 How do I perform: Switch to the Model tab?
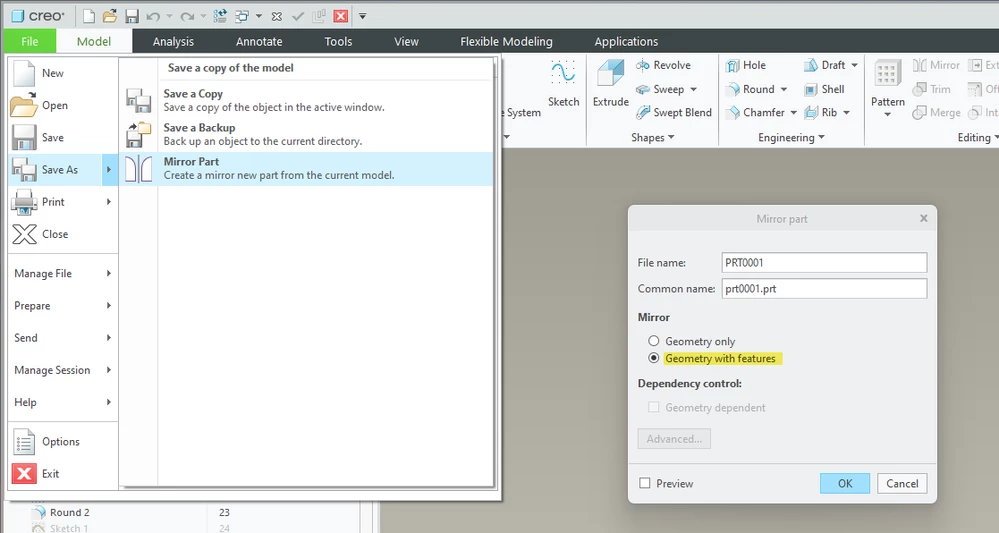coord(94,41)
